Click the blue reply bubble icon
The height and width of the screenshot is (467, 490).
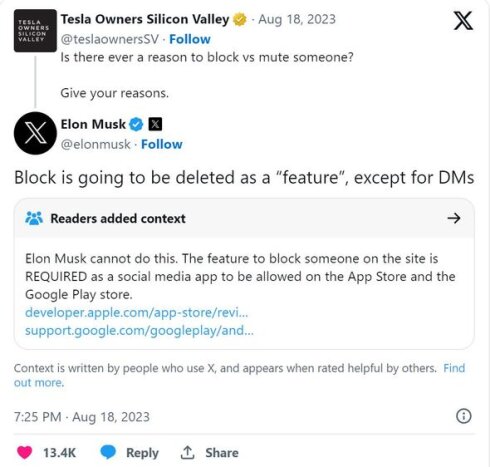(x=108, y=452)
